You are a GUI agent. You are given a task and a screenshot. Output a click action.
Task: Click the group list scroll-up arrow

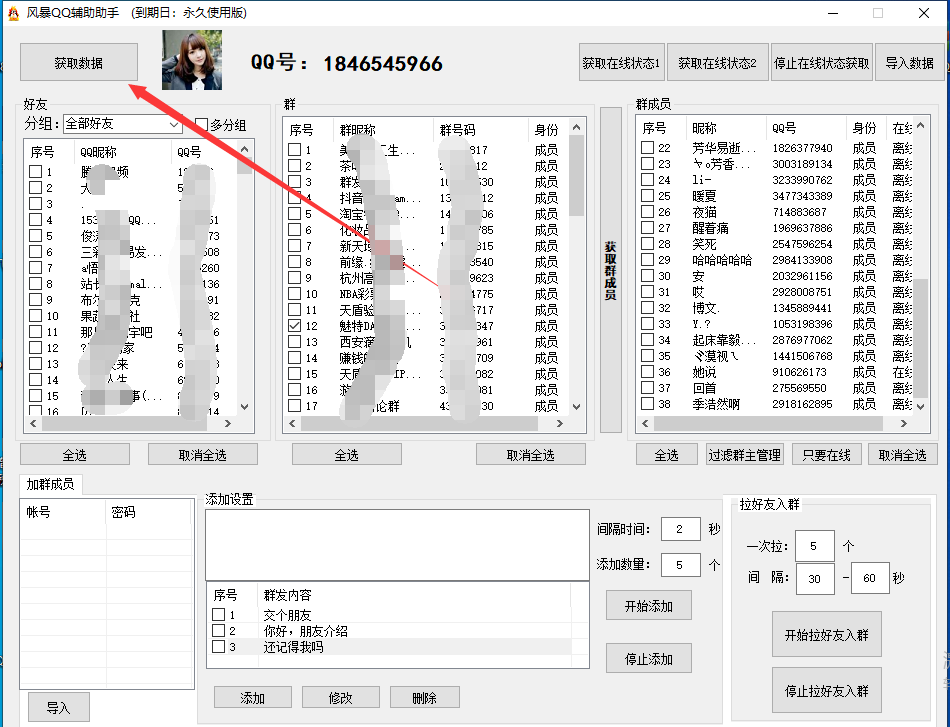tap(576, 127)
